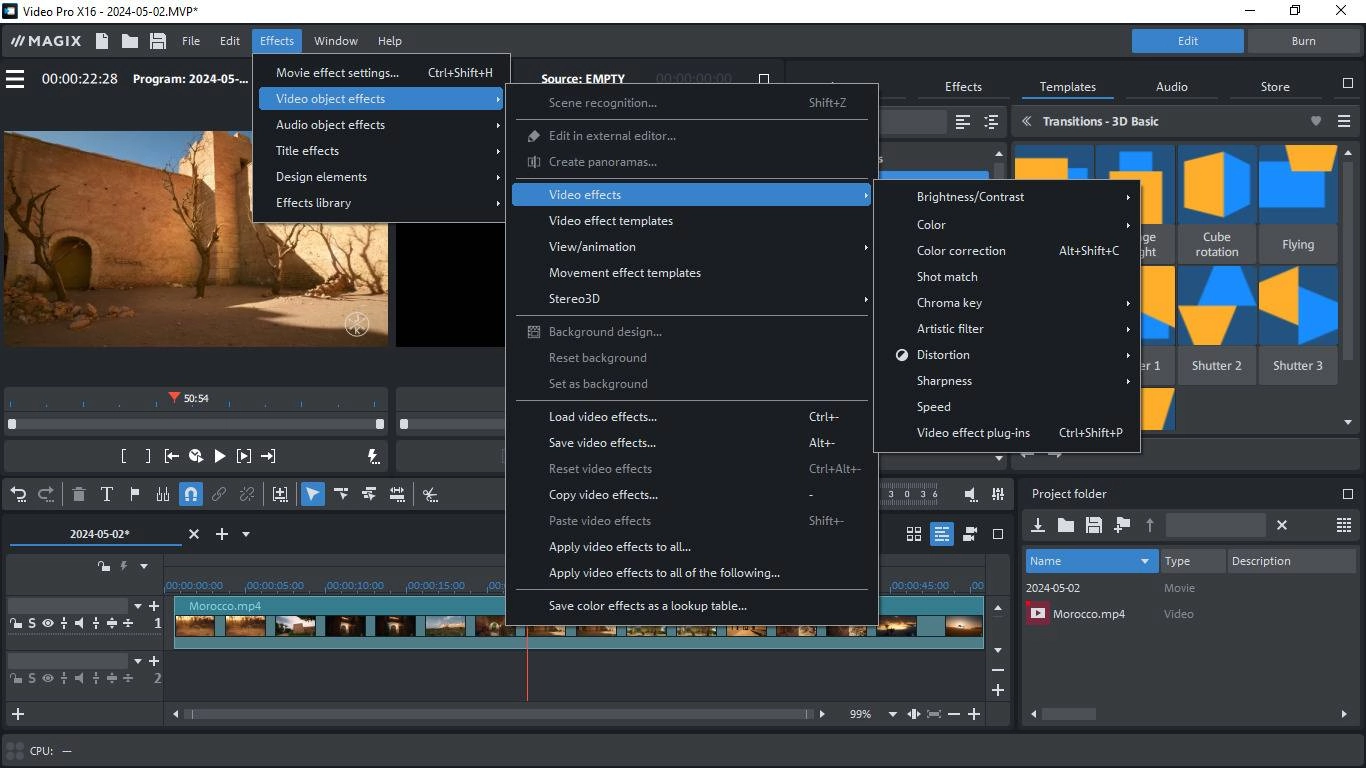Click the Undo arrow in the timeline toolbar
1366x768 pixels.
click(x=18, y=494)
